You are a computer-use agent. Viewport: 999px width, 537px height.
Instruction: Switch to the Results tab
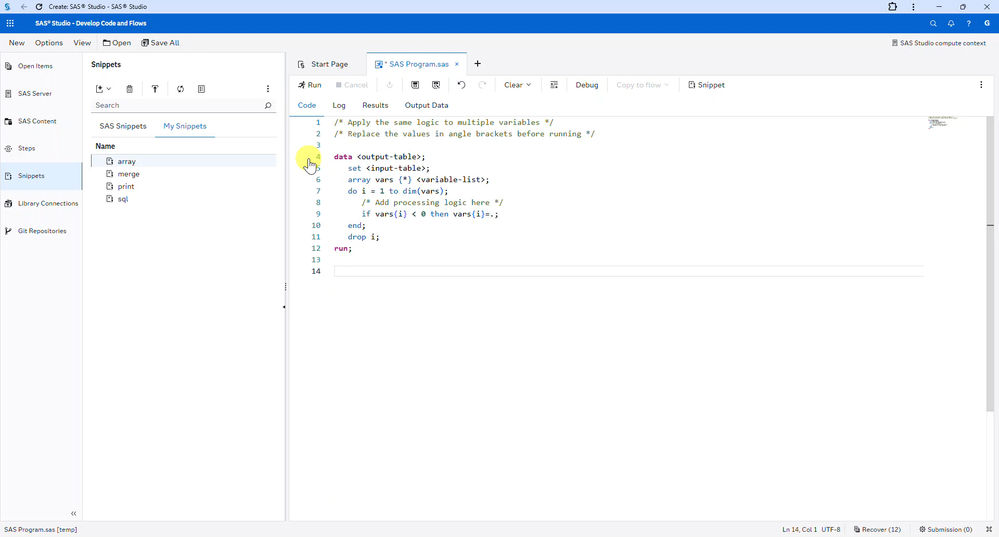pos(375,105)
